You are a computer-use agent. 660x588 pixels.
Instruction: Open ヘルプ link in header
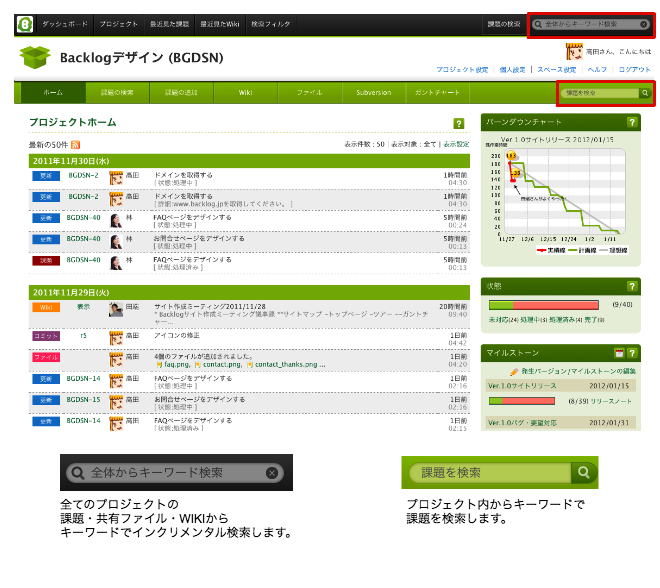pos(597,70)
